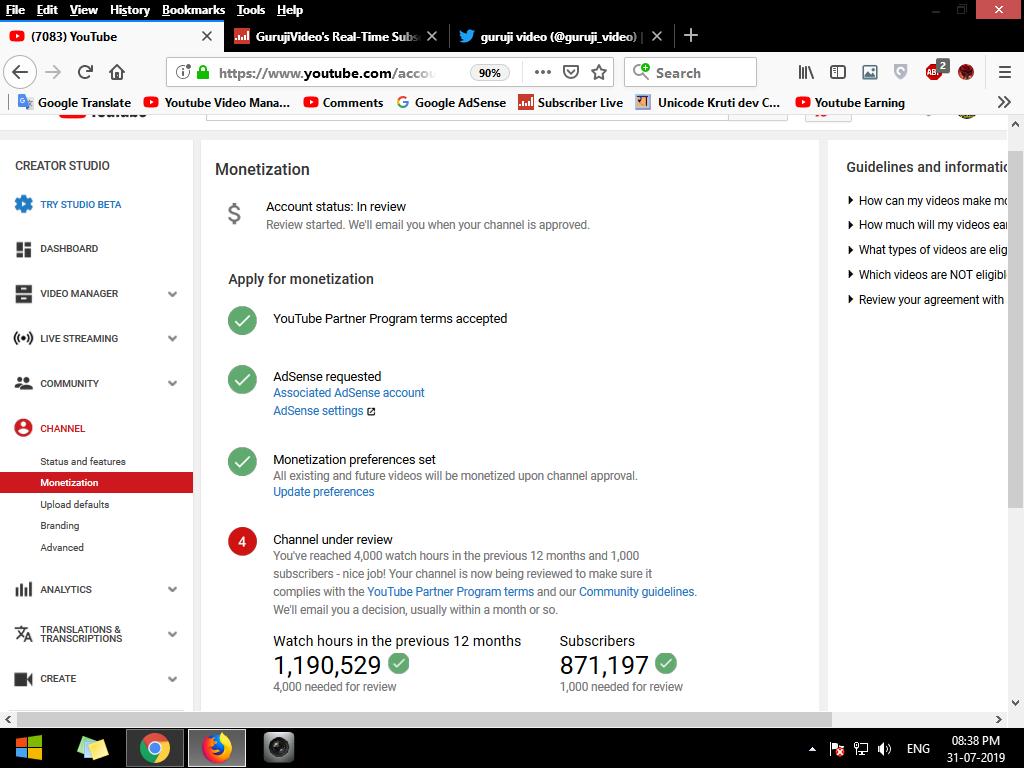Click the 90% zoom level badge
The height and width of the screenshot is (768, 1024).
tap(490, 72)
